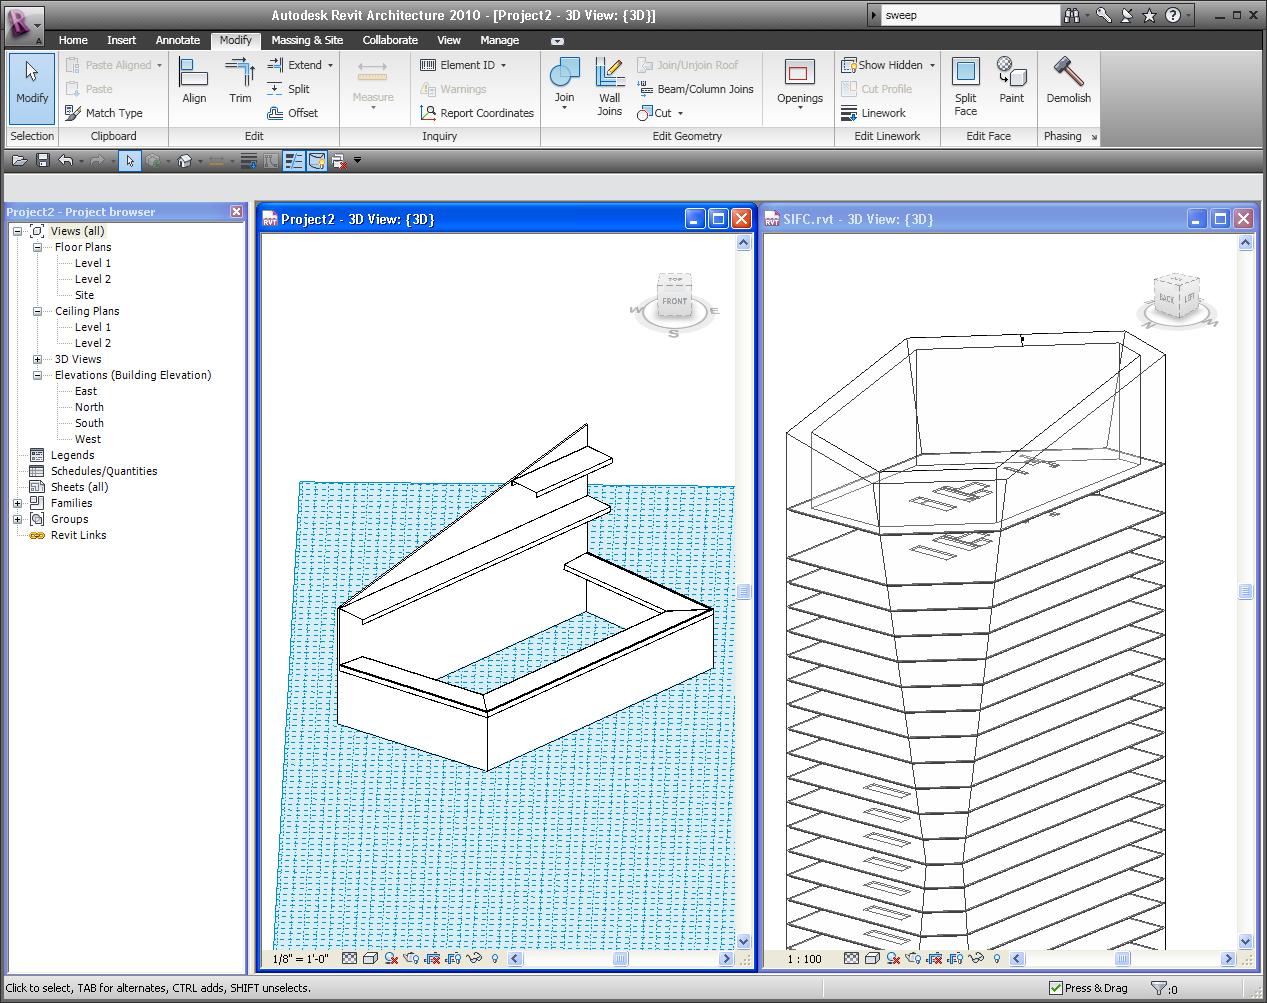This screenshot has height=1003, width=1267.
Task: Click the Save icon in quick access toolbar
Action: pyautogui.click(x=43, y=160)
